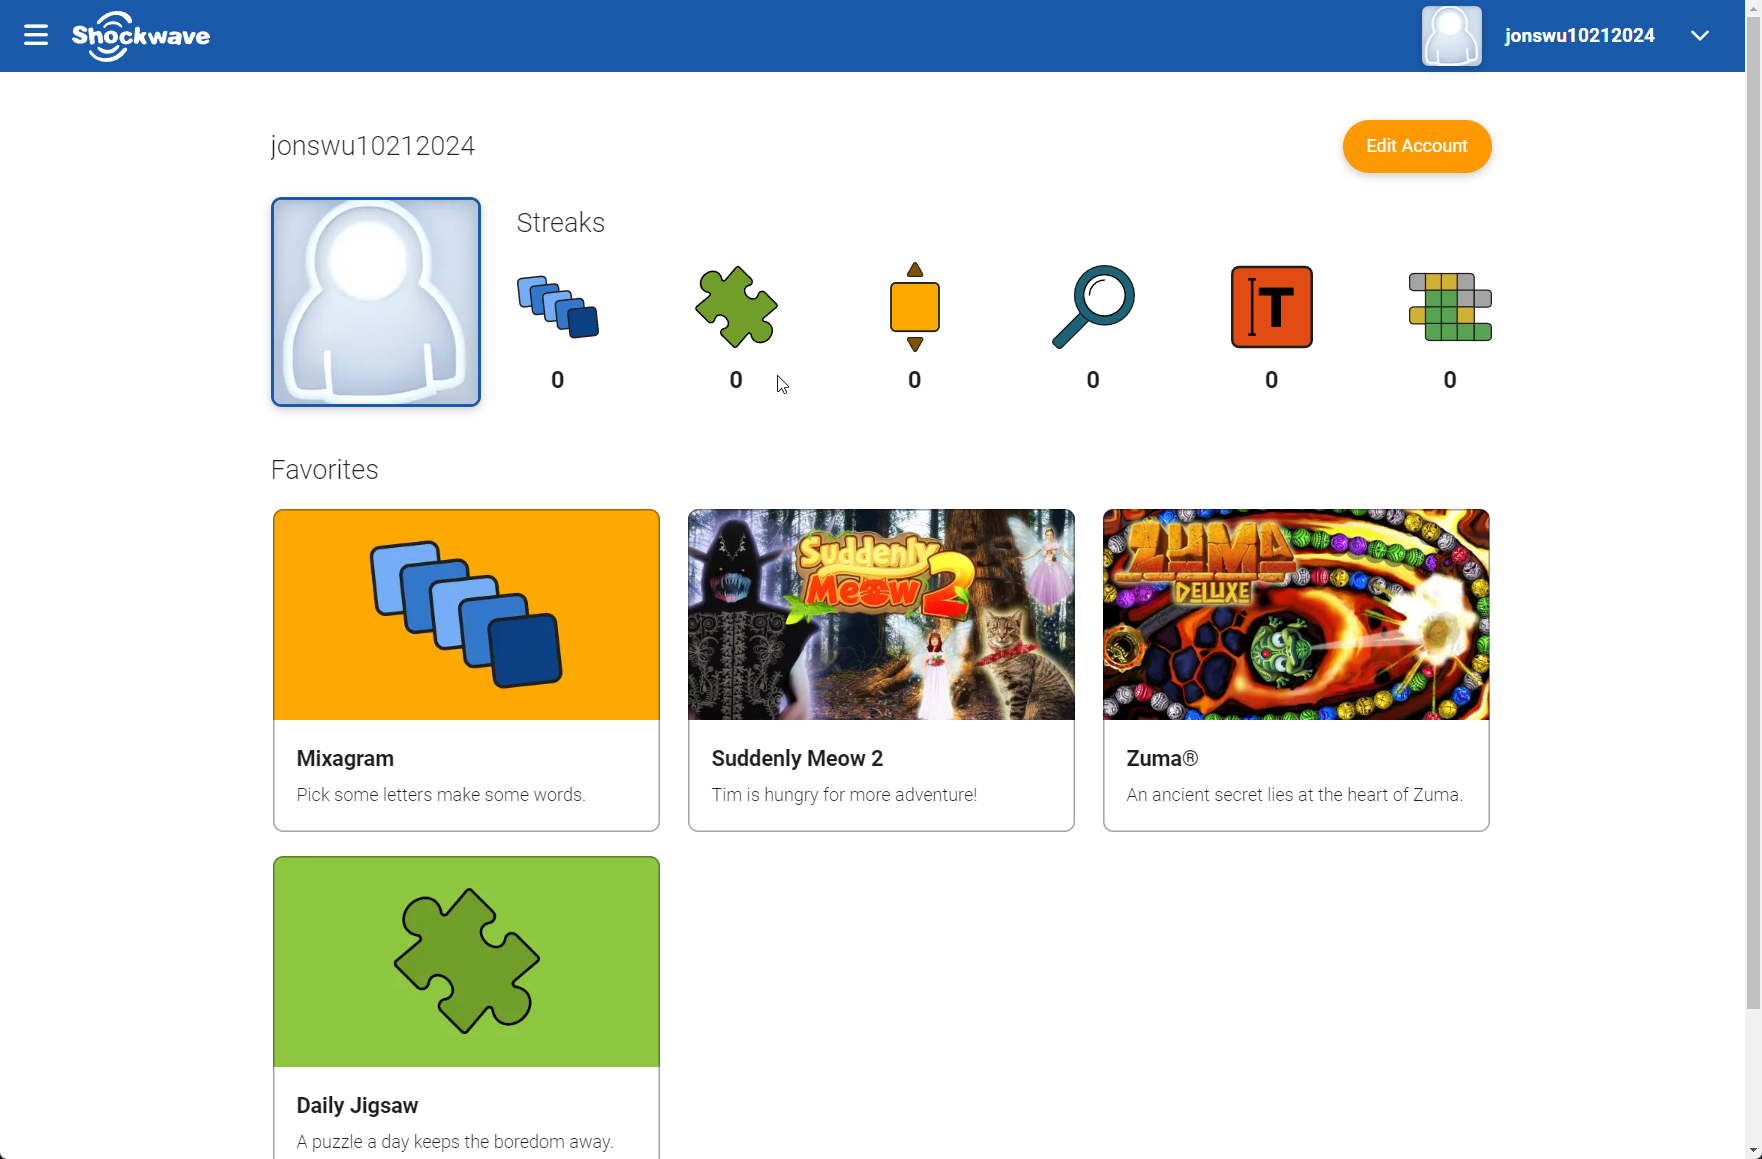Open the Daily Jigsaw green thumbnail
Screen dimensions: 1762x1159
pyautogui.click(x=466, y=962)
